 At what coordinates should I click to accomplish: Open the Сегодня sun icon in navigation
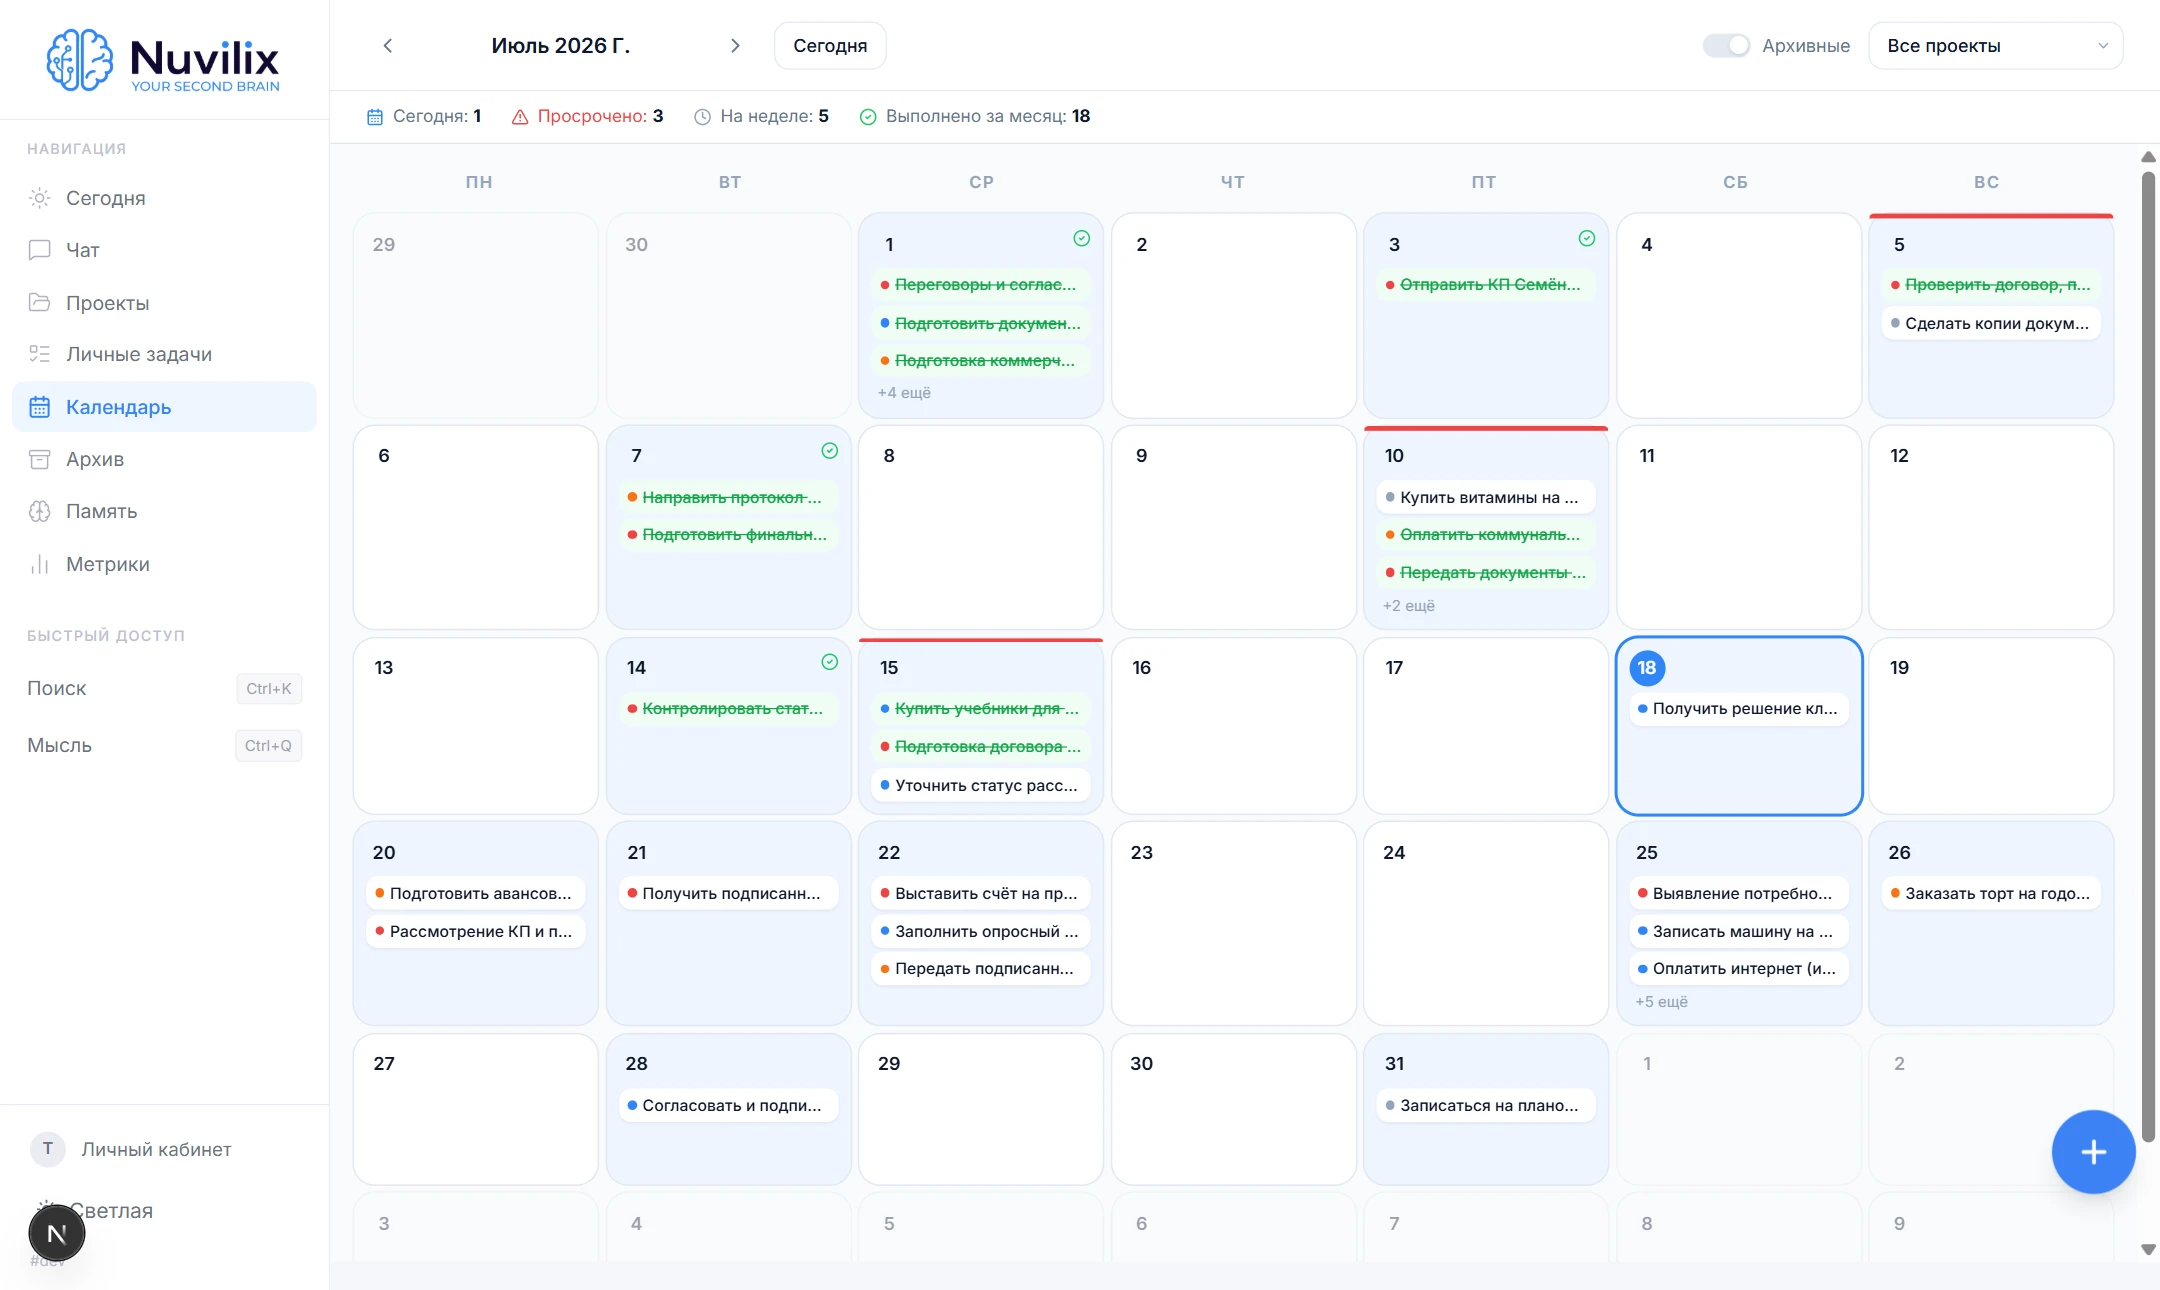(x=39, y=198)
